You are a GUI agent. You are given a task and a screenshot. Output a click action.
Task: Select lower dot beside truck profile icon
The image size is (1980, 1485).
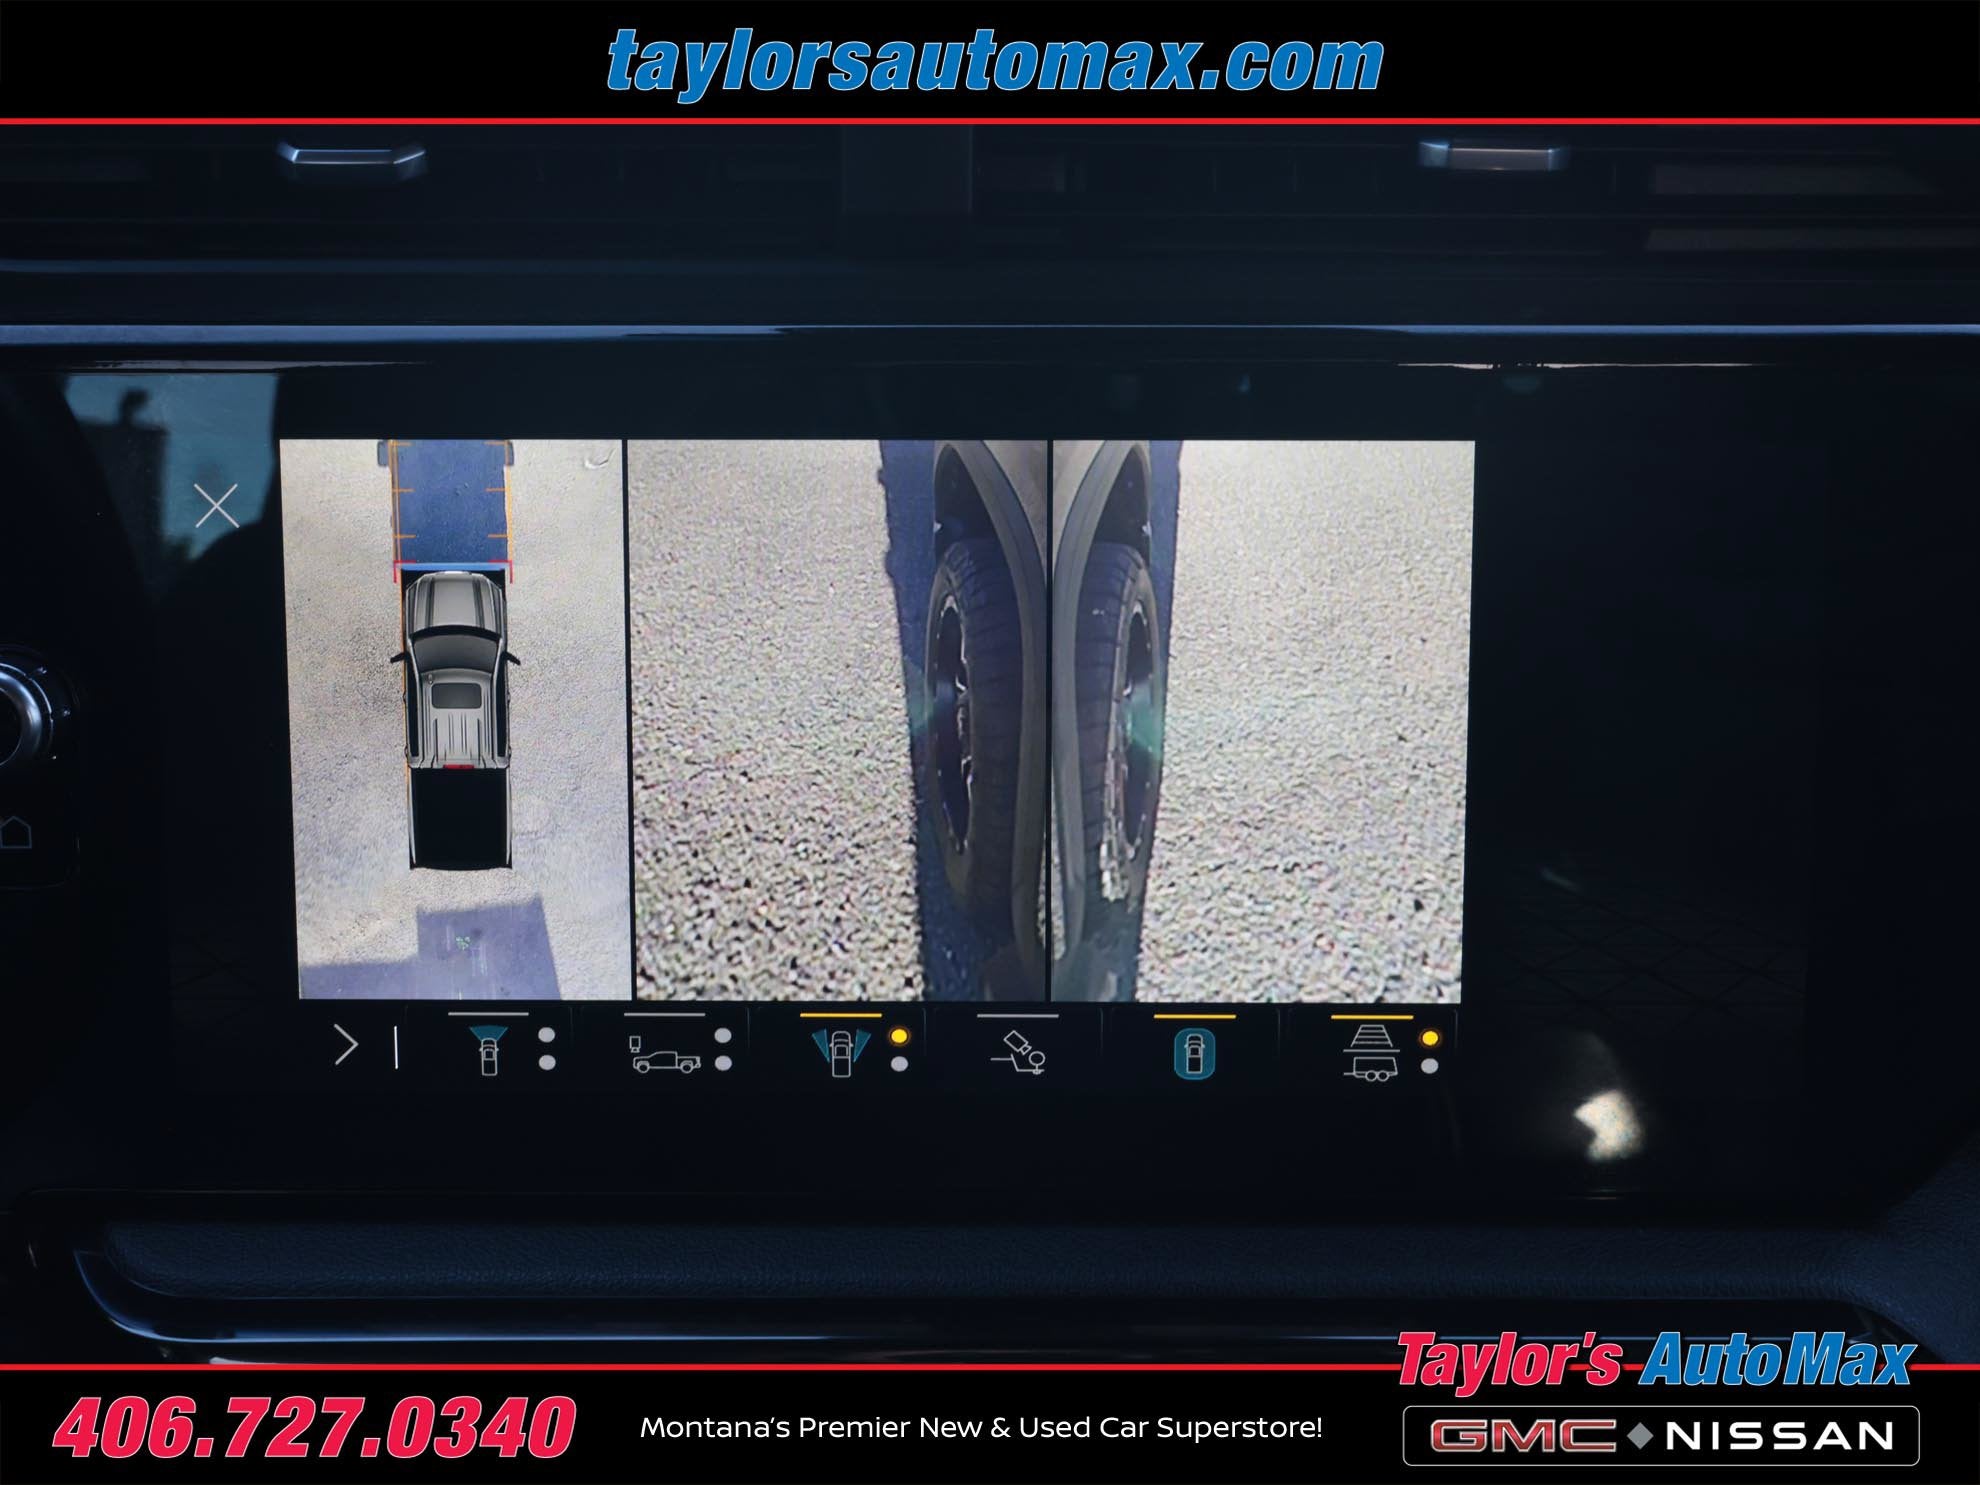coord(723,1063)
